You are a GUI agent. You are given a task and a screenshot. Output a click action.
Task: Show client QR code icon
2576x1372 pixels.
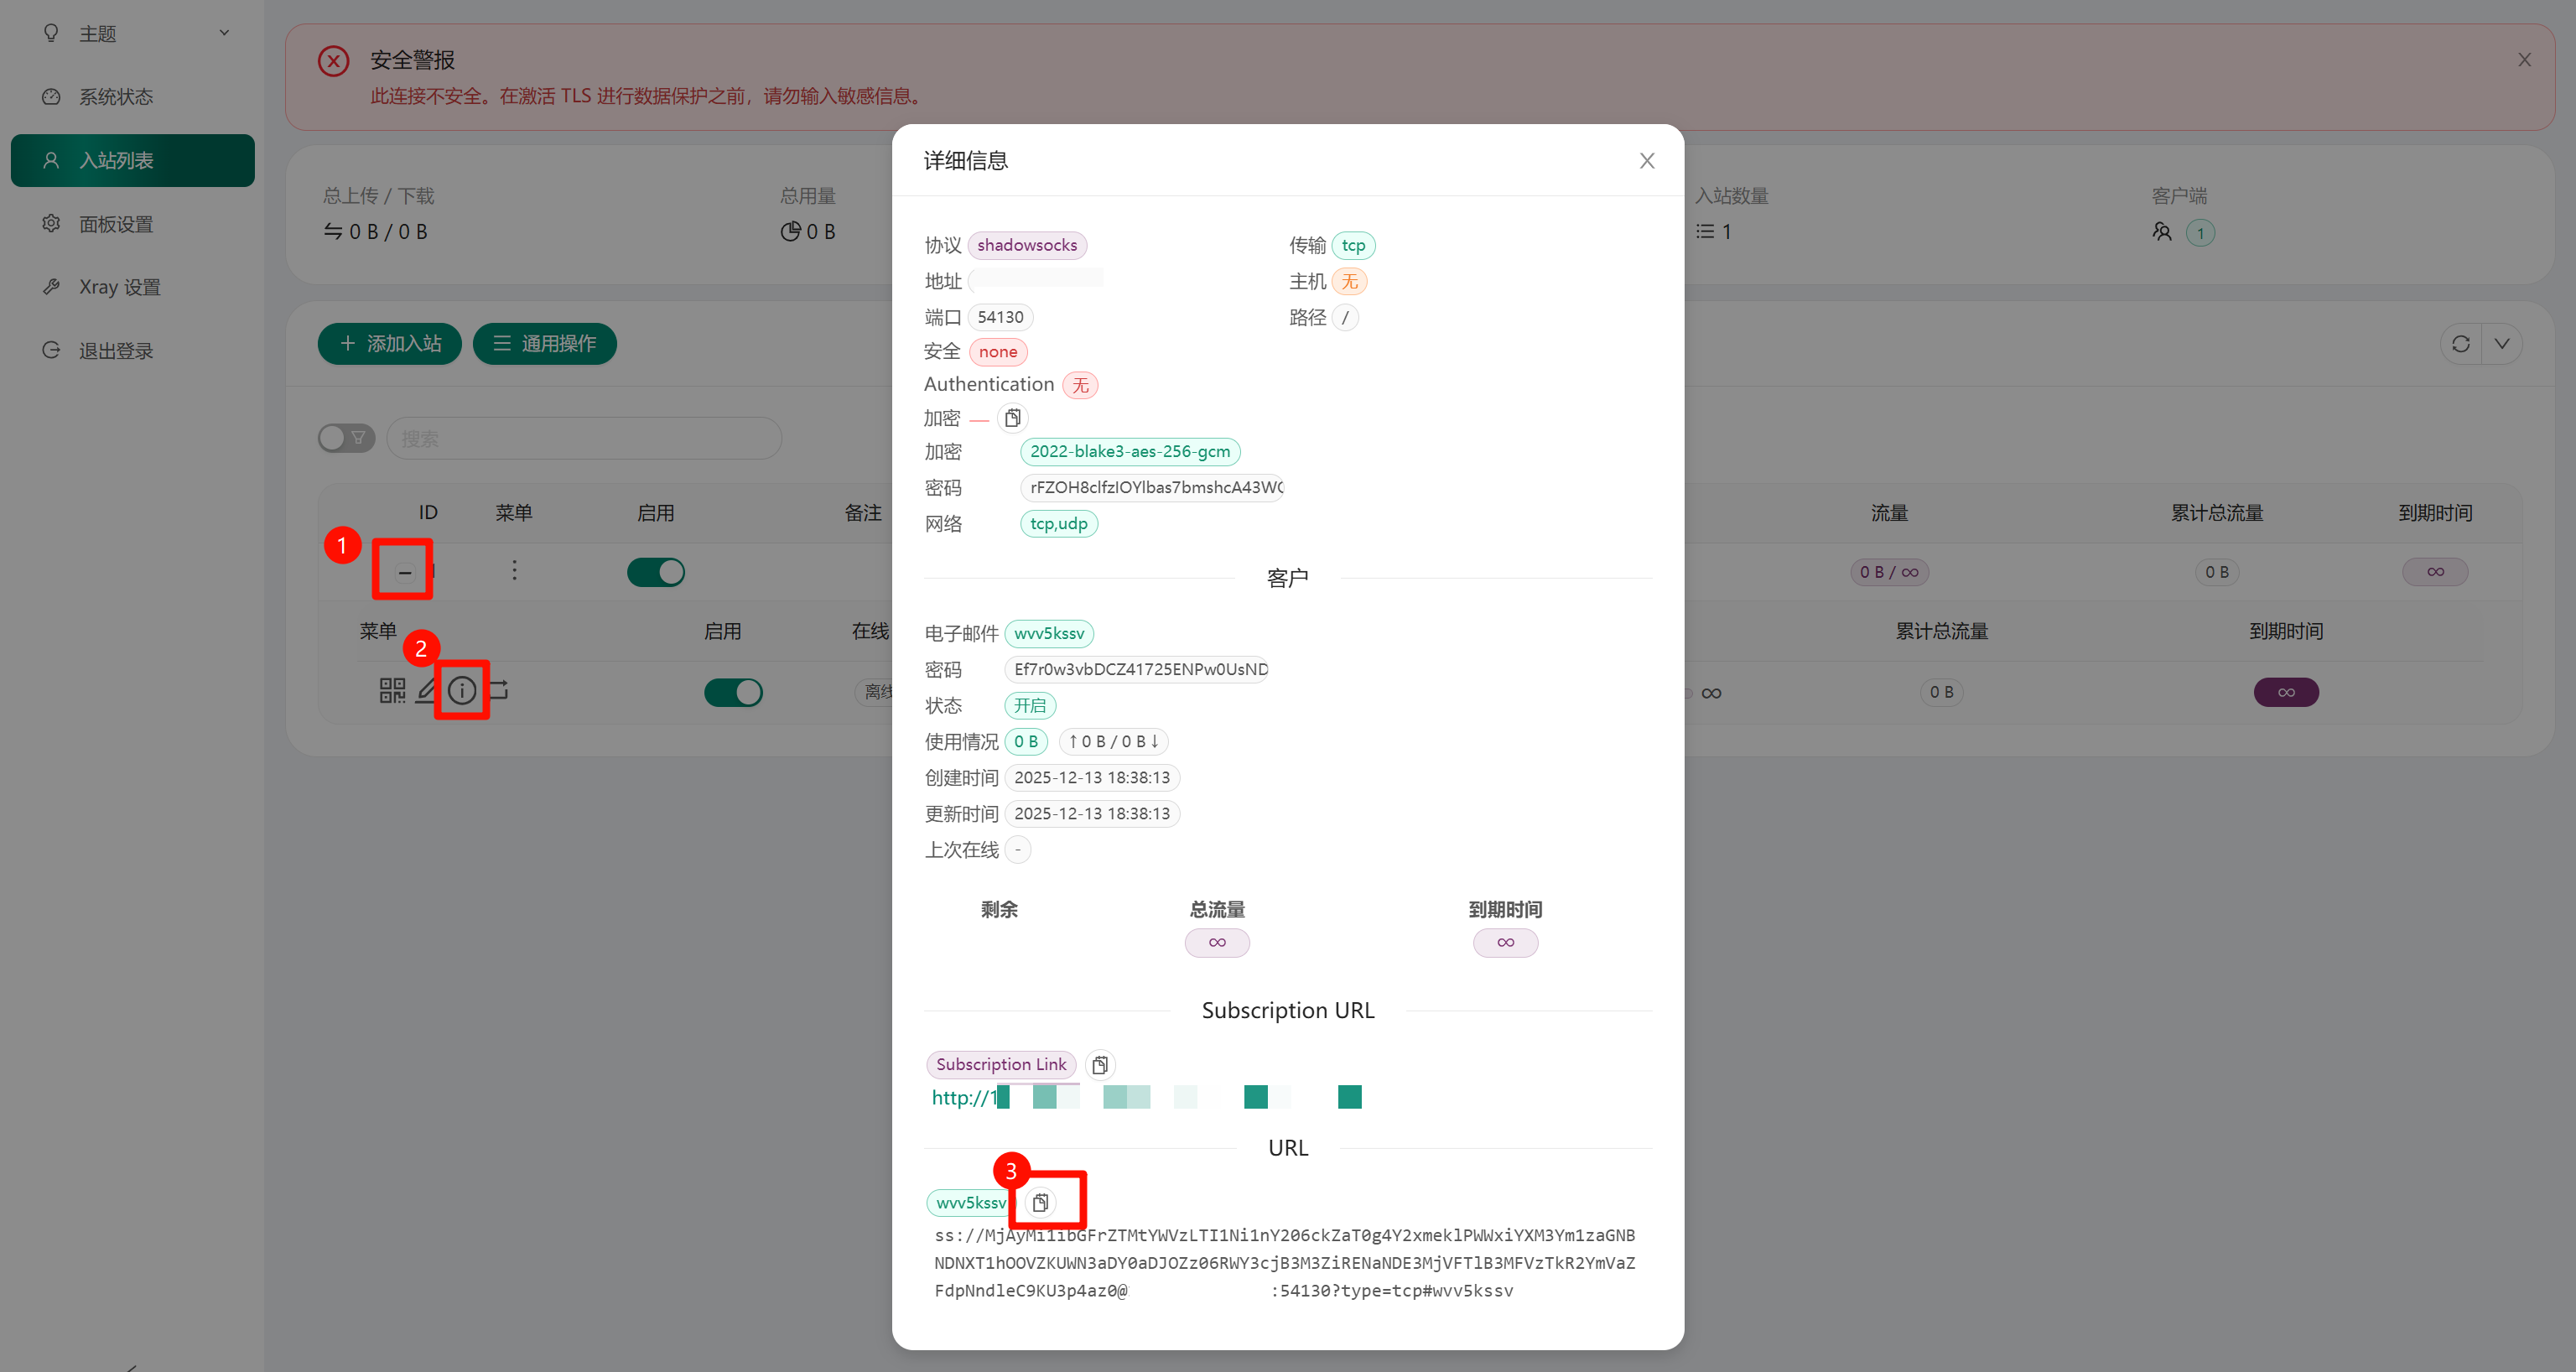392,690
